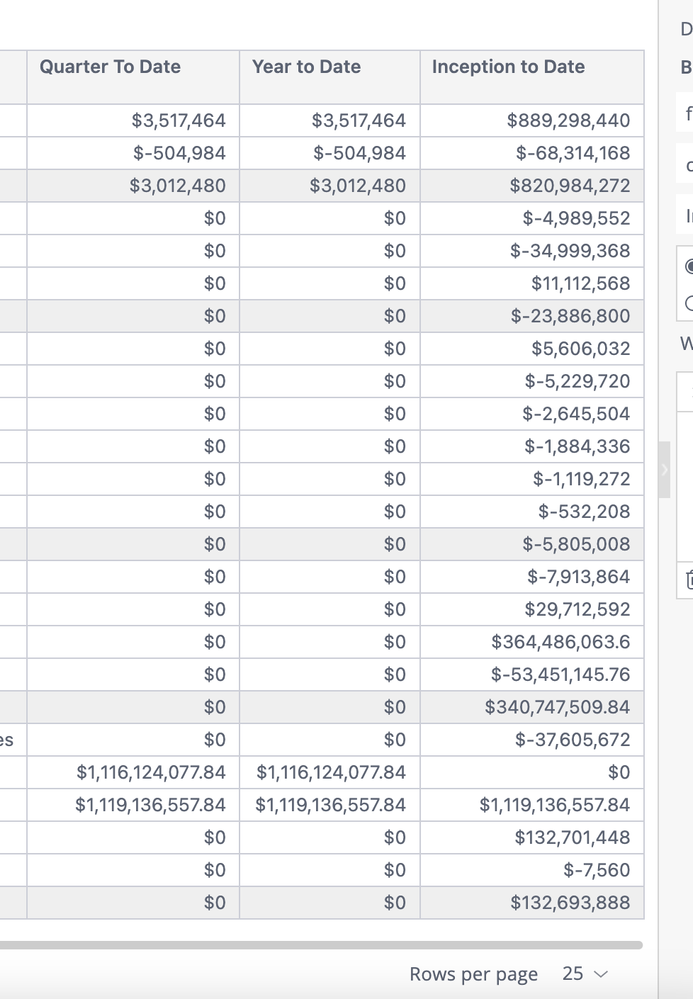Select the $889,298,440 cell
Image resolution: width=693 pixels, height=999 pixels.
[568, 121]
